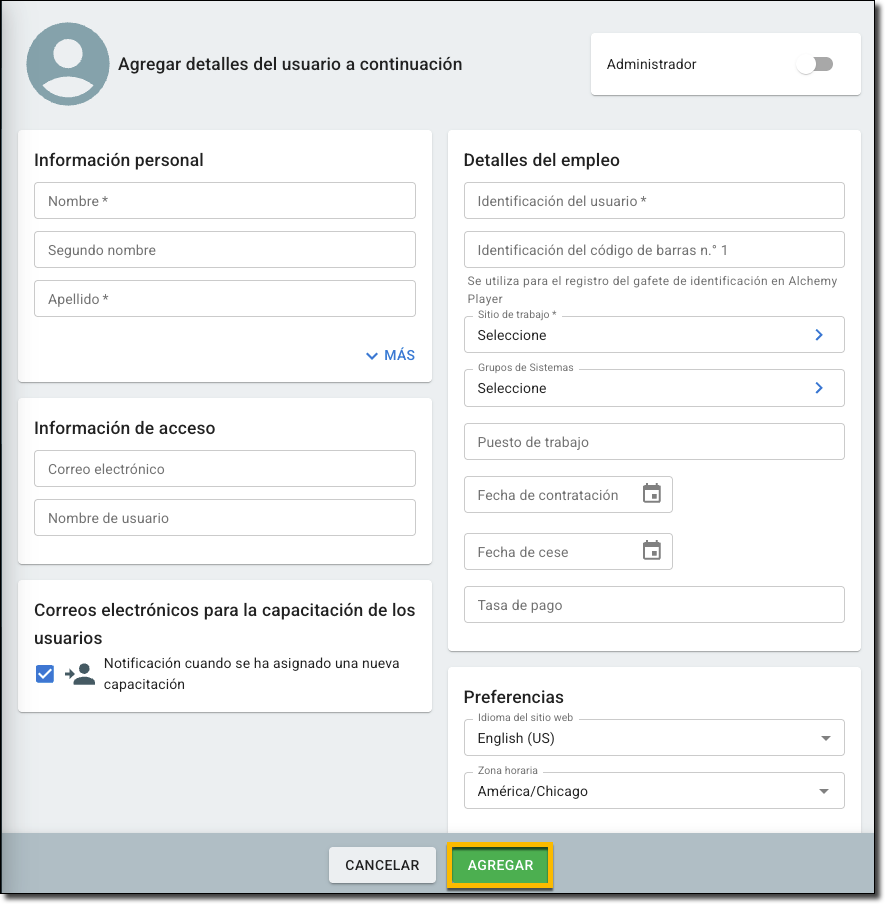Open the Idioma del sitio web dropdown
Image resolution: width=885 pixels, height=904 pixels.
coord(654,738)
